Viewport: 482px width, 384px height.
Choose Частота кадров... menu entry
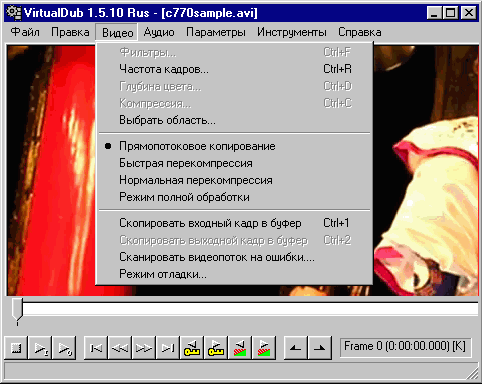coord(234,69)
